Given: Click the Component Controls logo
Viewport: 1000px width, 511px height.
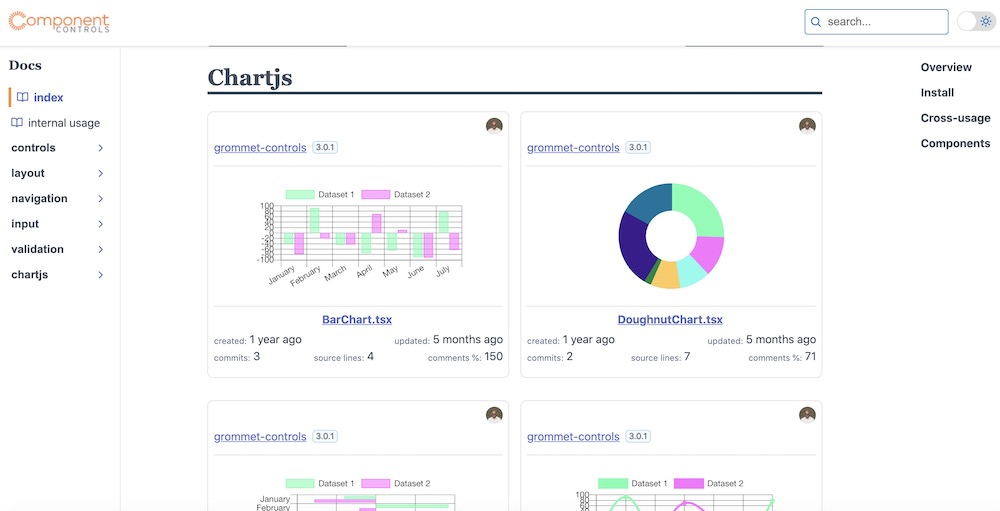Looking at the screenshot, I should pyautogui.click(x=59, y=22).
